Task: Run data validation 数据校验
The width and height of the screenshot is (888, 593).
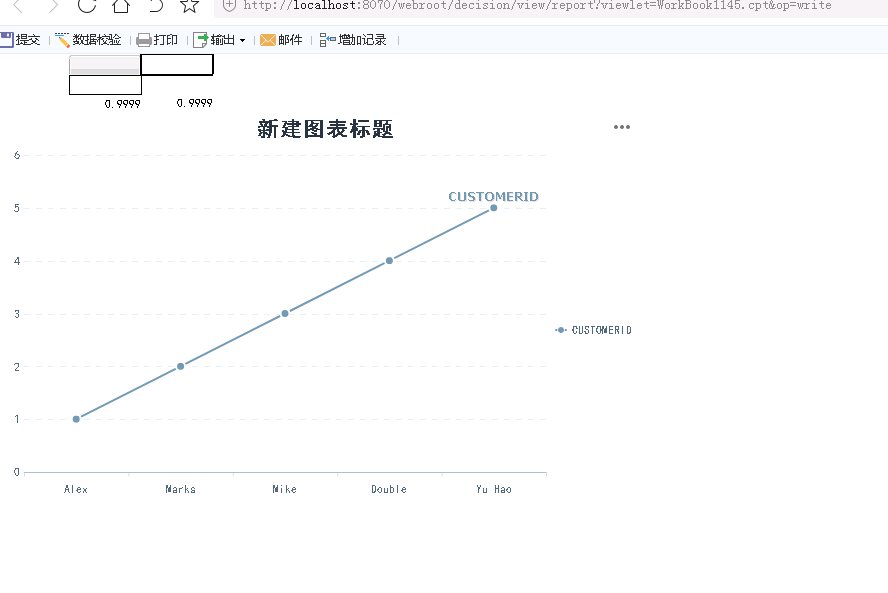Action: pyautogui.click(x=88, y=40)
